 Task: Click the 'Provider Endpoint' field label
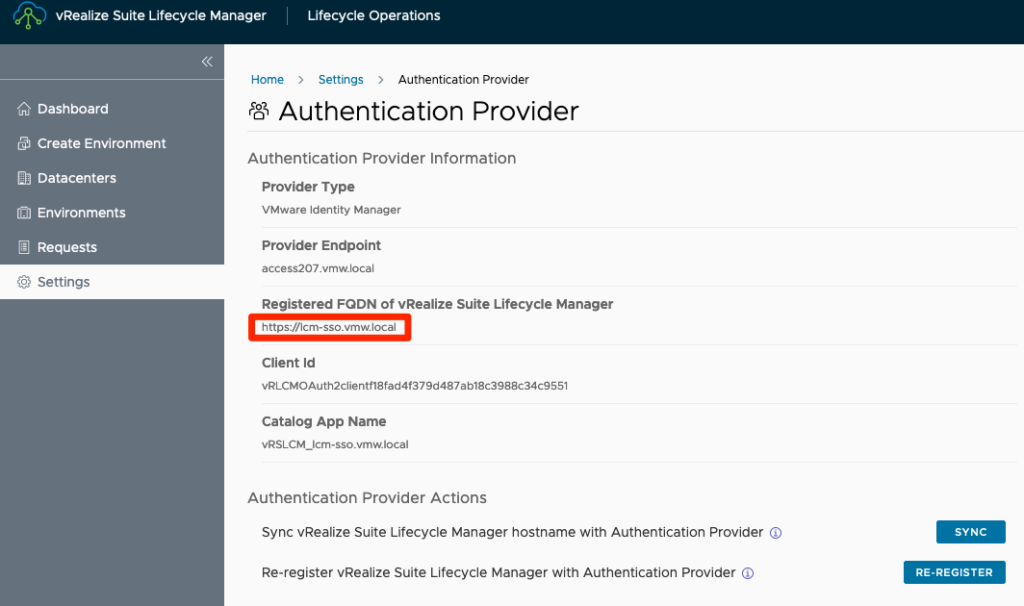(x=321, y=246)
